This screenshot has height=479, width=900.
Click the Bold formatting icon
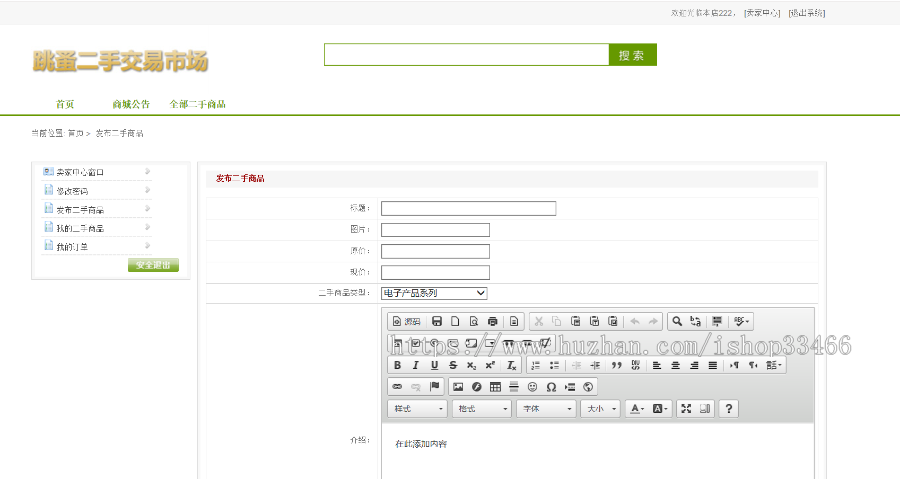[397, 366]
